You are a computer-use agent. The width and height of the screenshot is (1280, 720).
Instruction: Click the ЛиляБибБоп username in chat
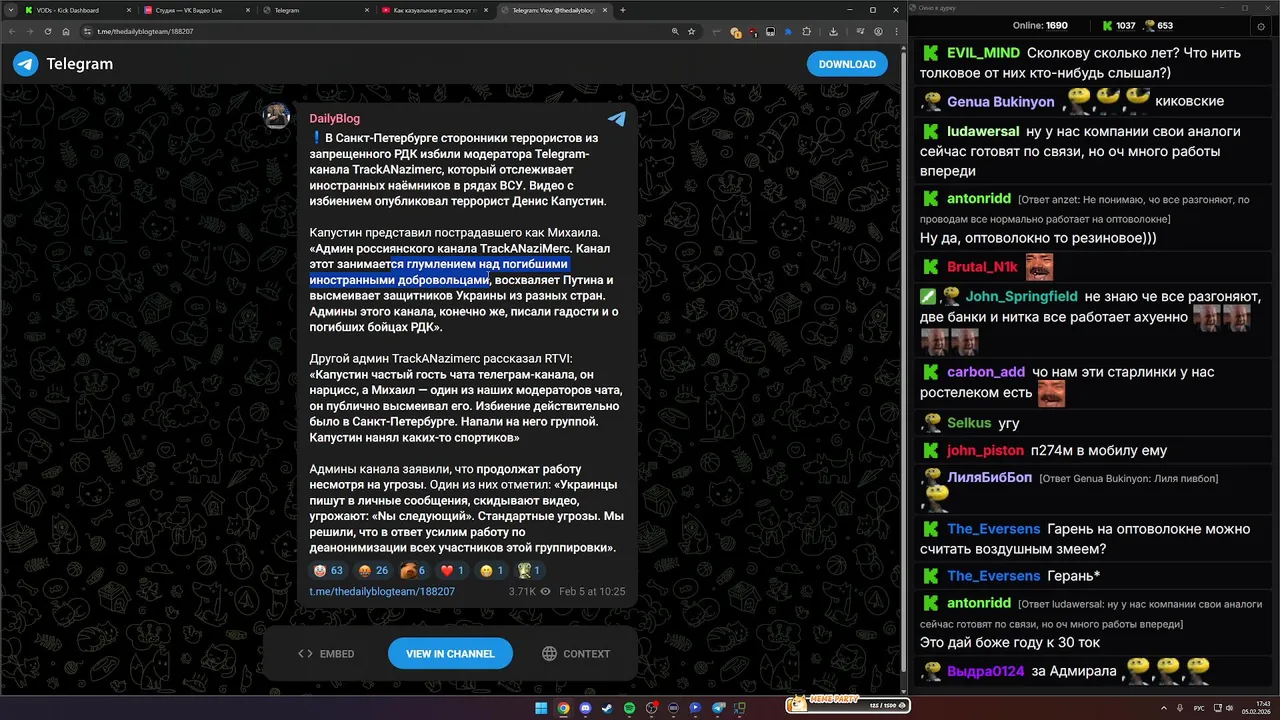coord(989,478)
